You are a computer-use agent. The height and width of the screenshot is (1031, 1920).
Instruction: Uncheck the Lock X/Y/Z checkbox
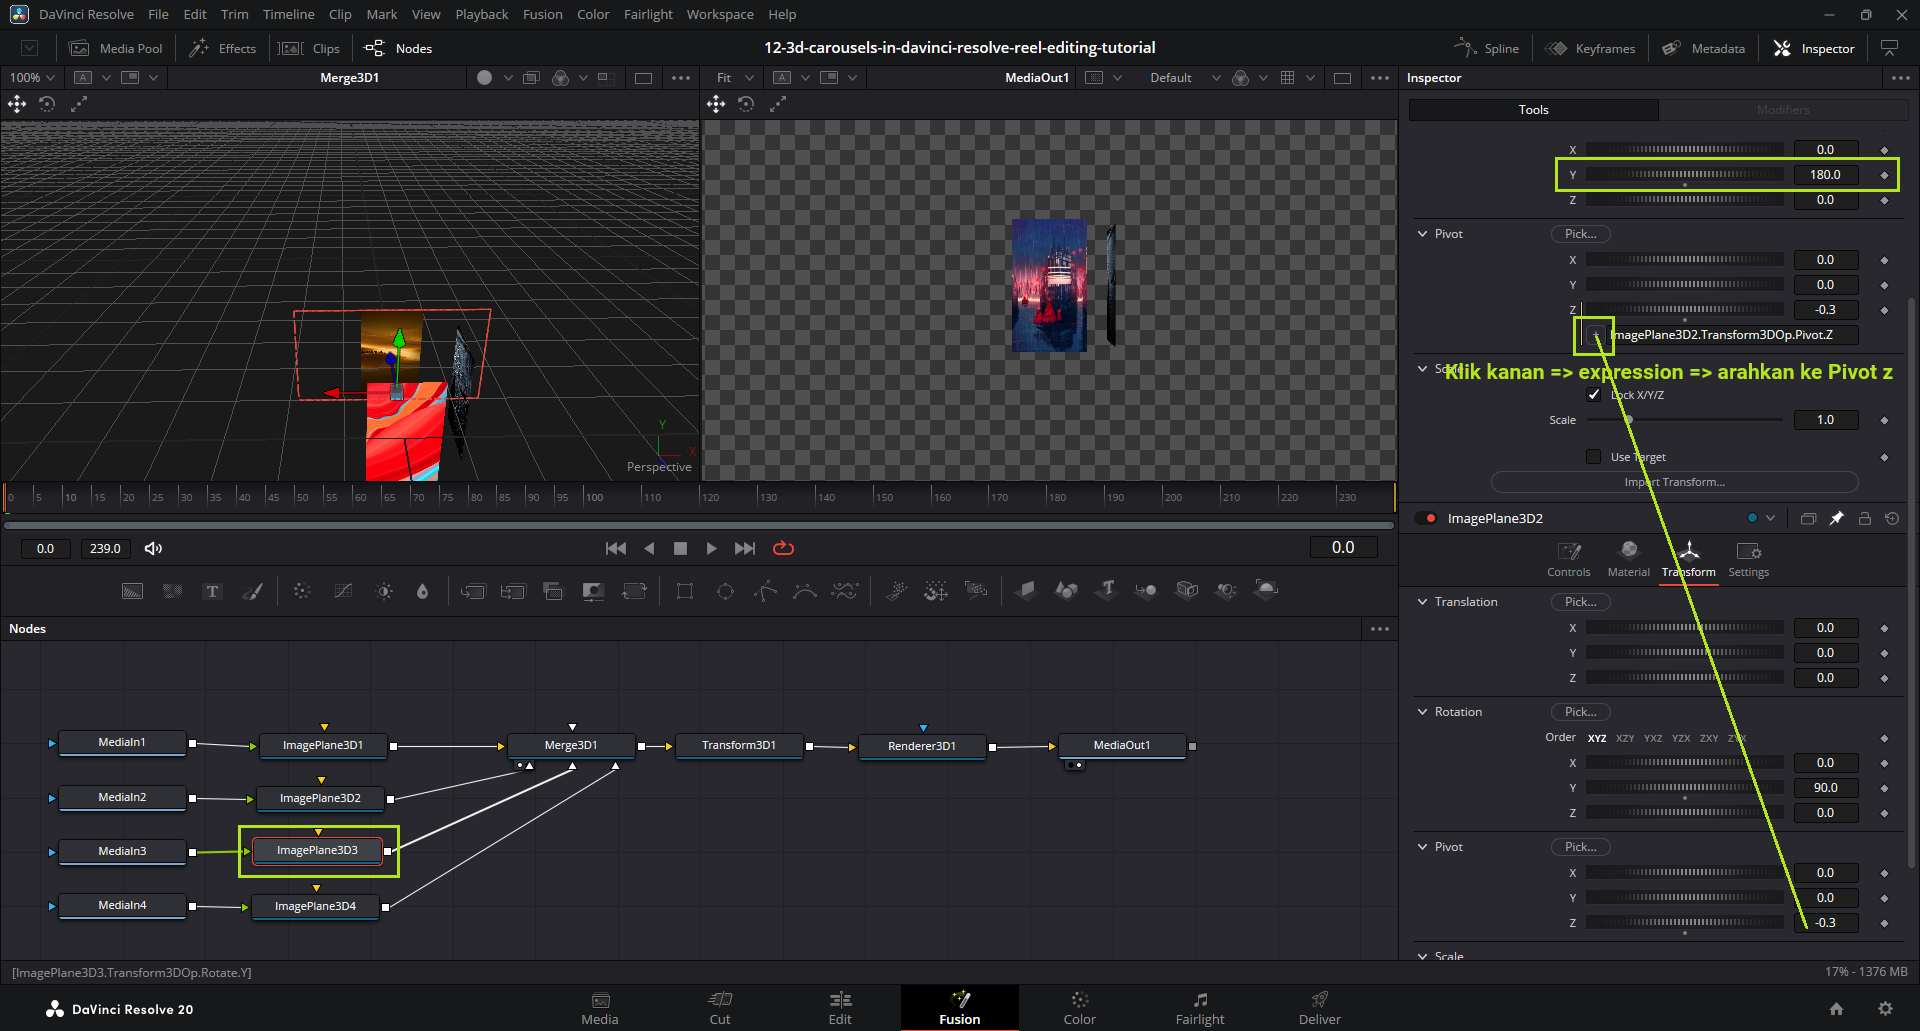tap(1594, 395)
